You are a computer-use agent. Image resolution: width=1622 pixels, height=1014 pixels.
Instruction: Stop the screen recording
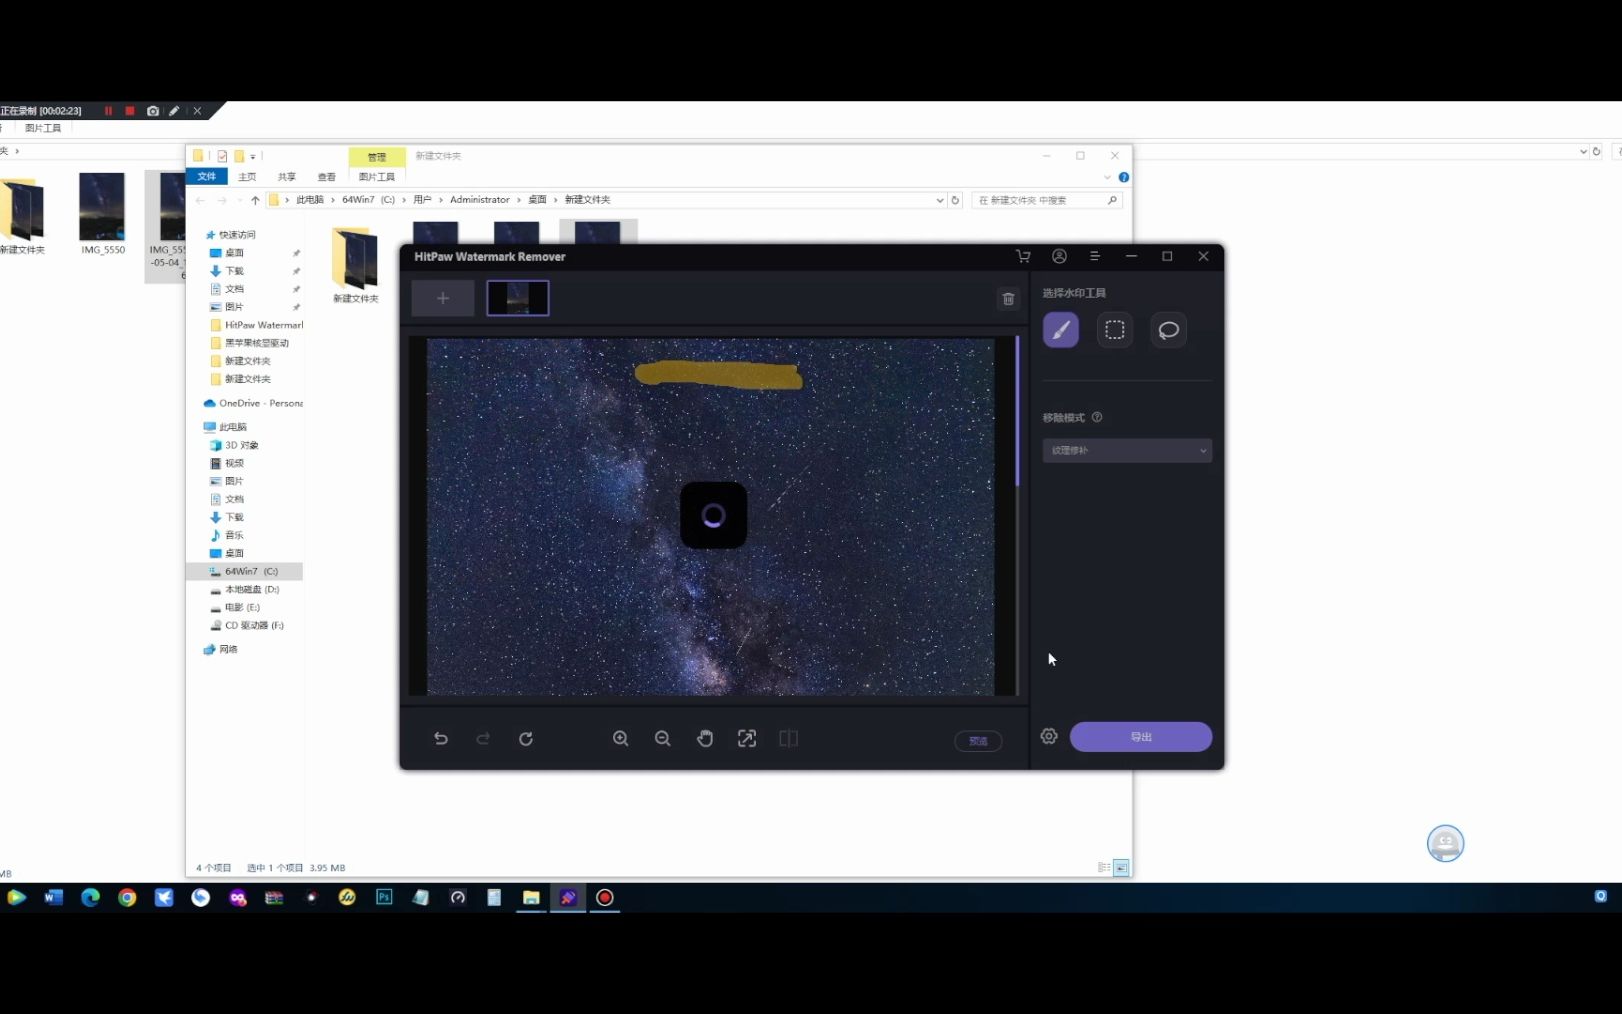point(130,111)
